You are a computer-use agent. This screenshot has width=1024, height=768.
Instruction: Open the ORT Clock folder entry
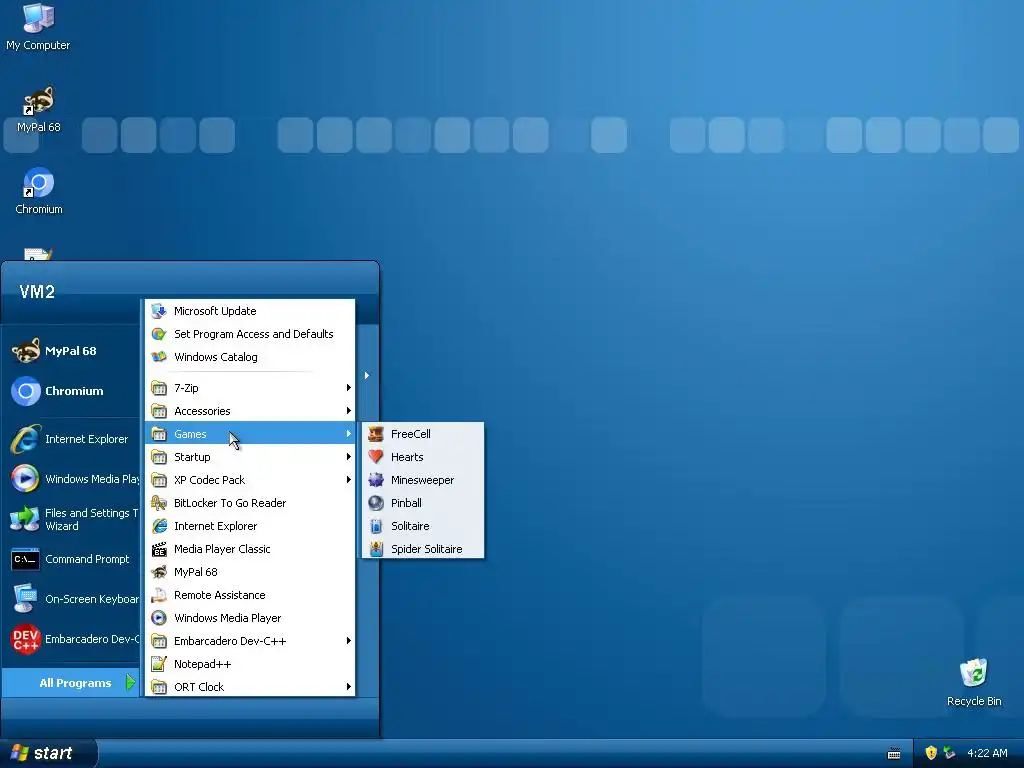coord(250,687)
